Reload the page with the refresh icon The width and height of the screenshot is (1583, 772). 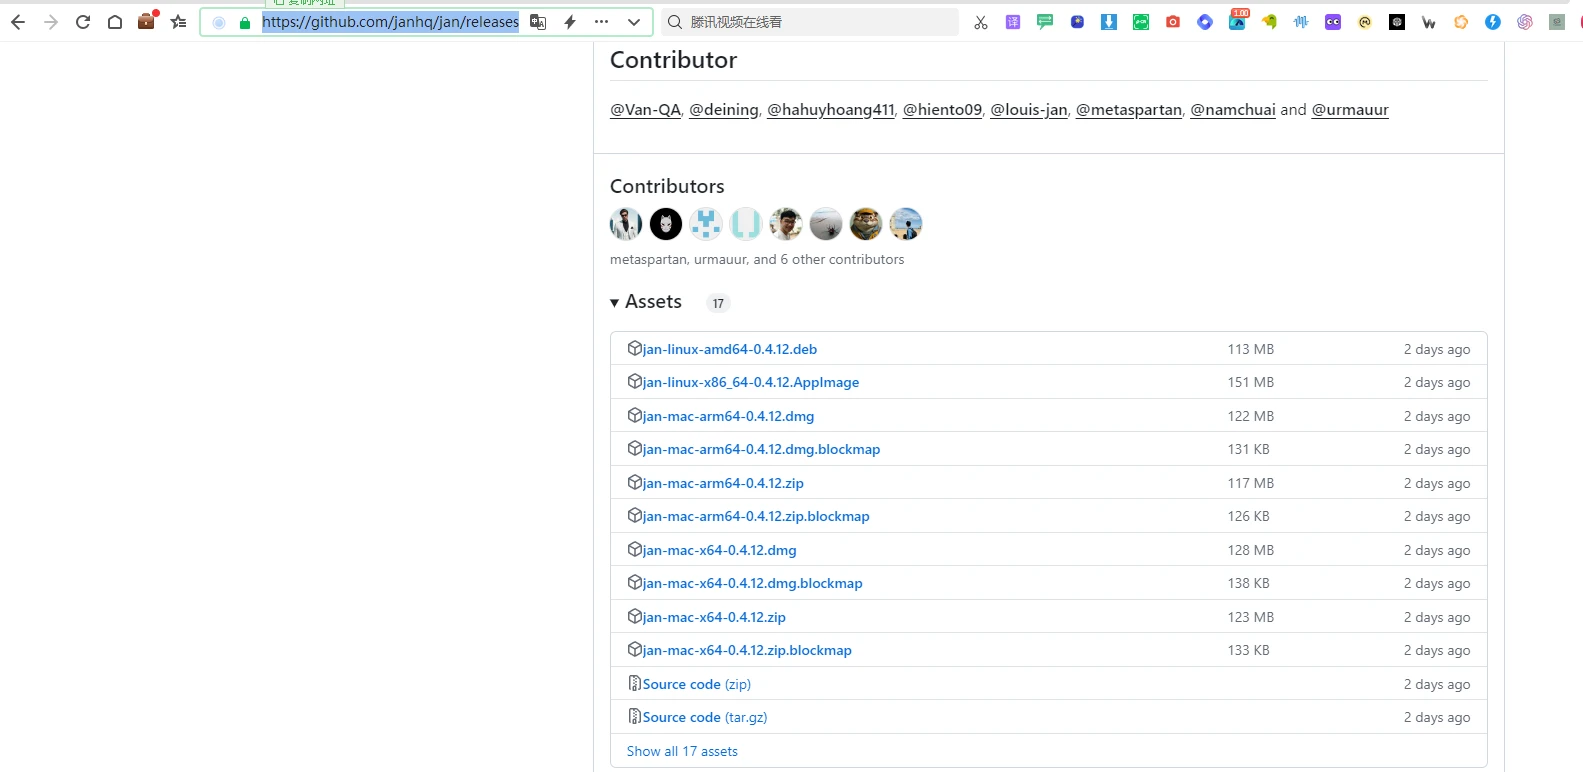click(x=83, y=22)
